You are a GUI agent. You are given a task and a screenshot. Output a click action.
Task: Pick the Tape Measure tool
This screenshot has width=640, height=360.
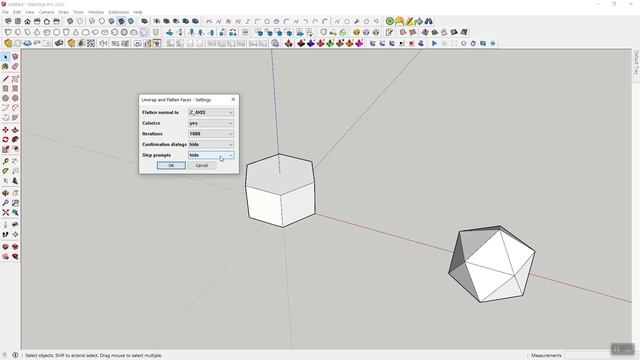click(5, 161)
